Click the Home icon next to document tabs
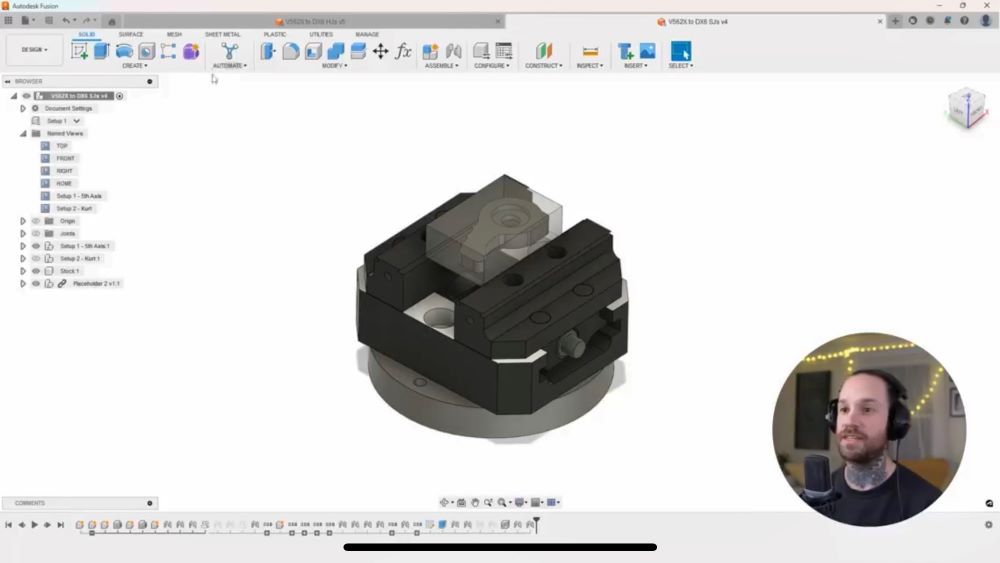The image size is (1000, 563). [112, 21]
